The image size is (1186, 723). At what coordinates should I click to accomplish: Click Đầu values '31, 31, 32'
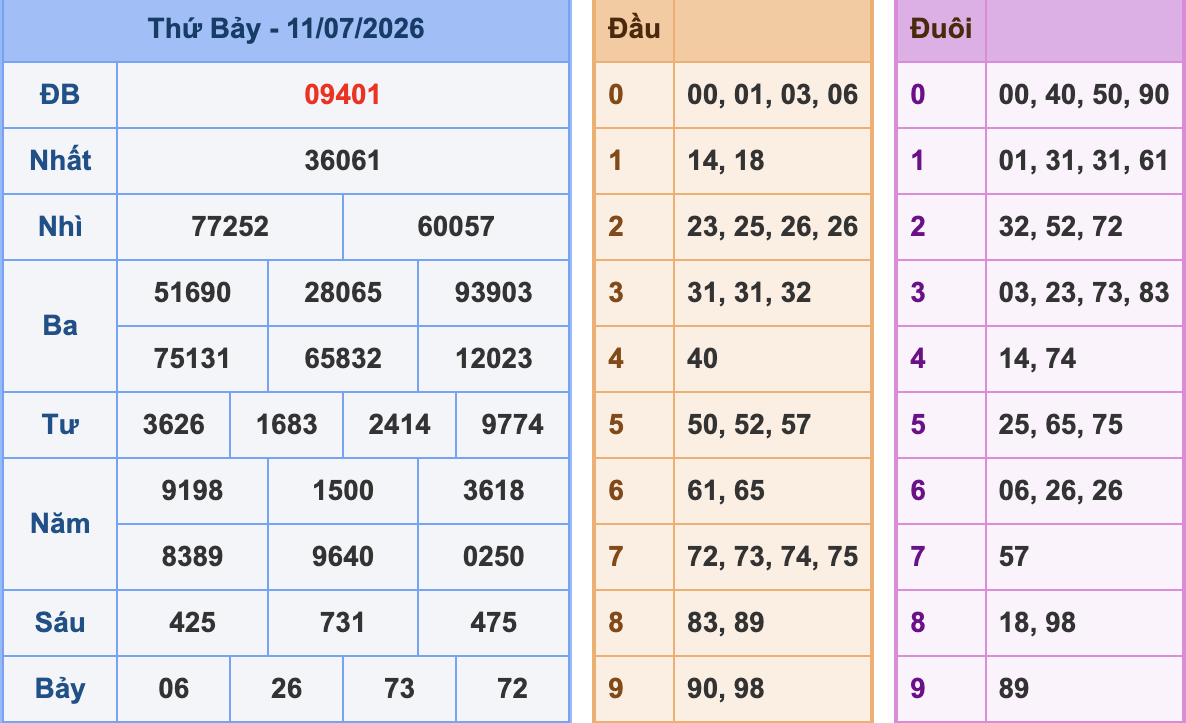(749, 293)
